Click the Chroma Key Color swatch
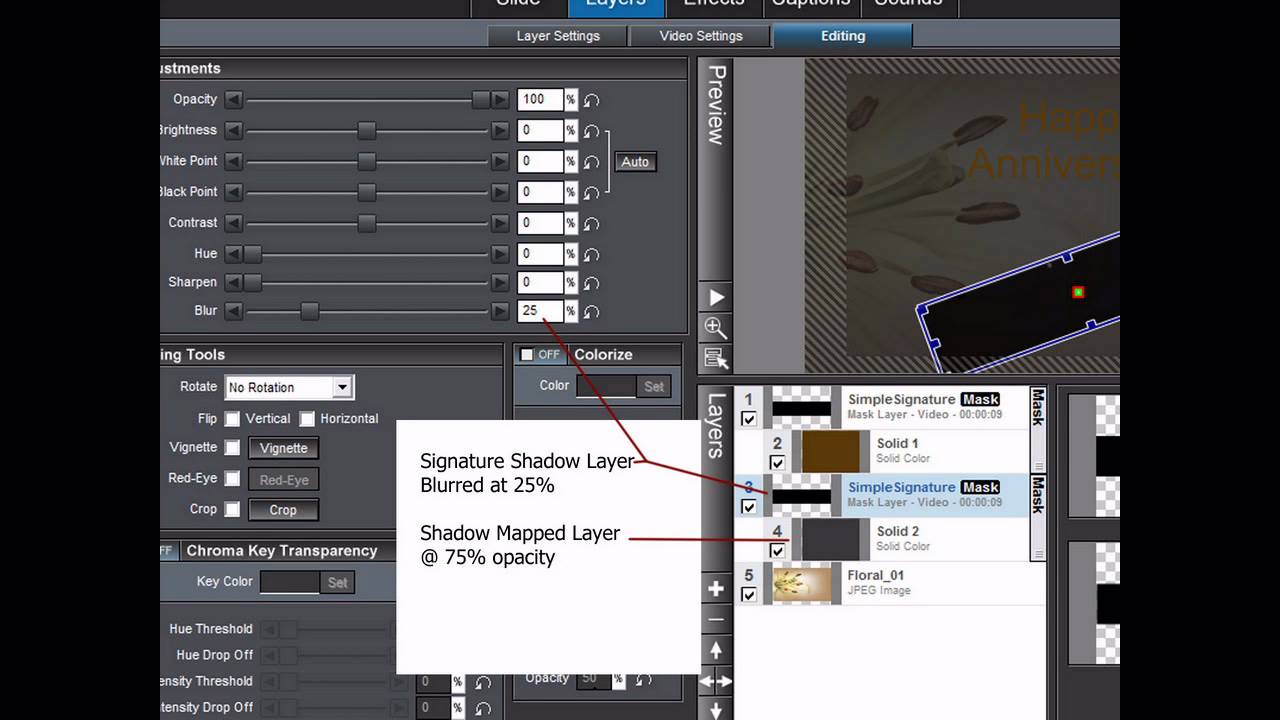This screenshot has height=720, width=1280. coord(290,582)
